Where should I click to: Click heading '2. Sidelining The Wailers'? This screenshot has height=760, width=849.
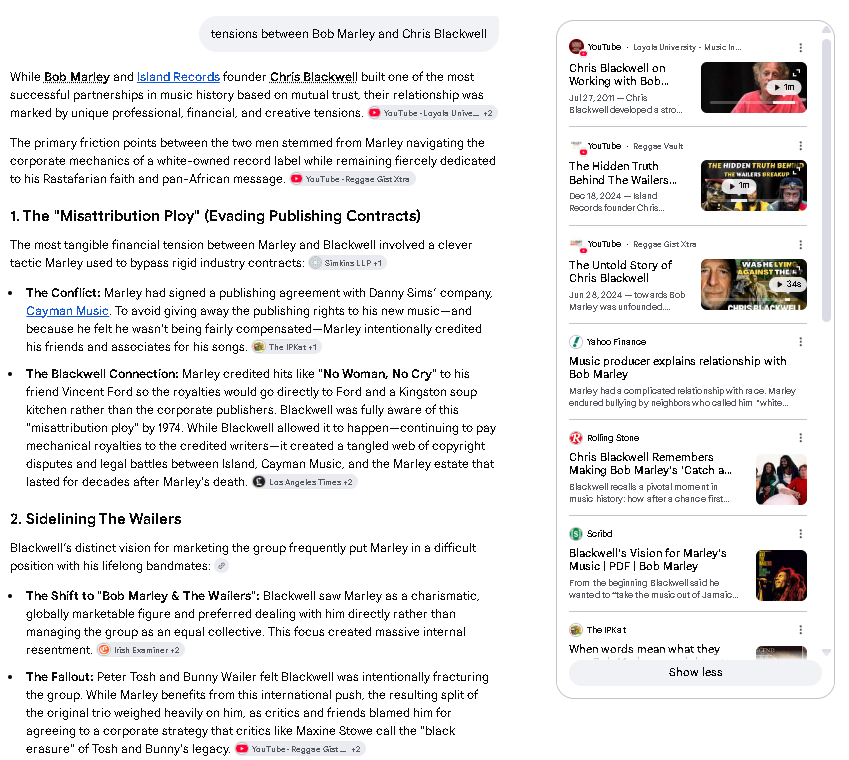pyautogui.click(x=96, y=519)
